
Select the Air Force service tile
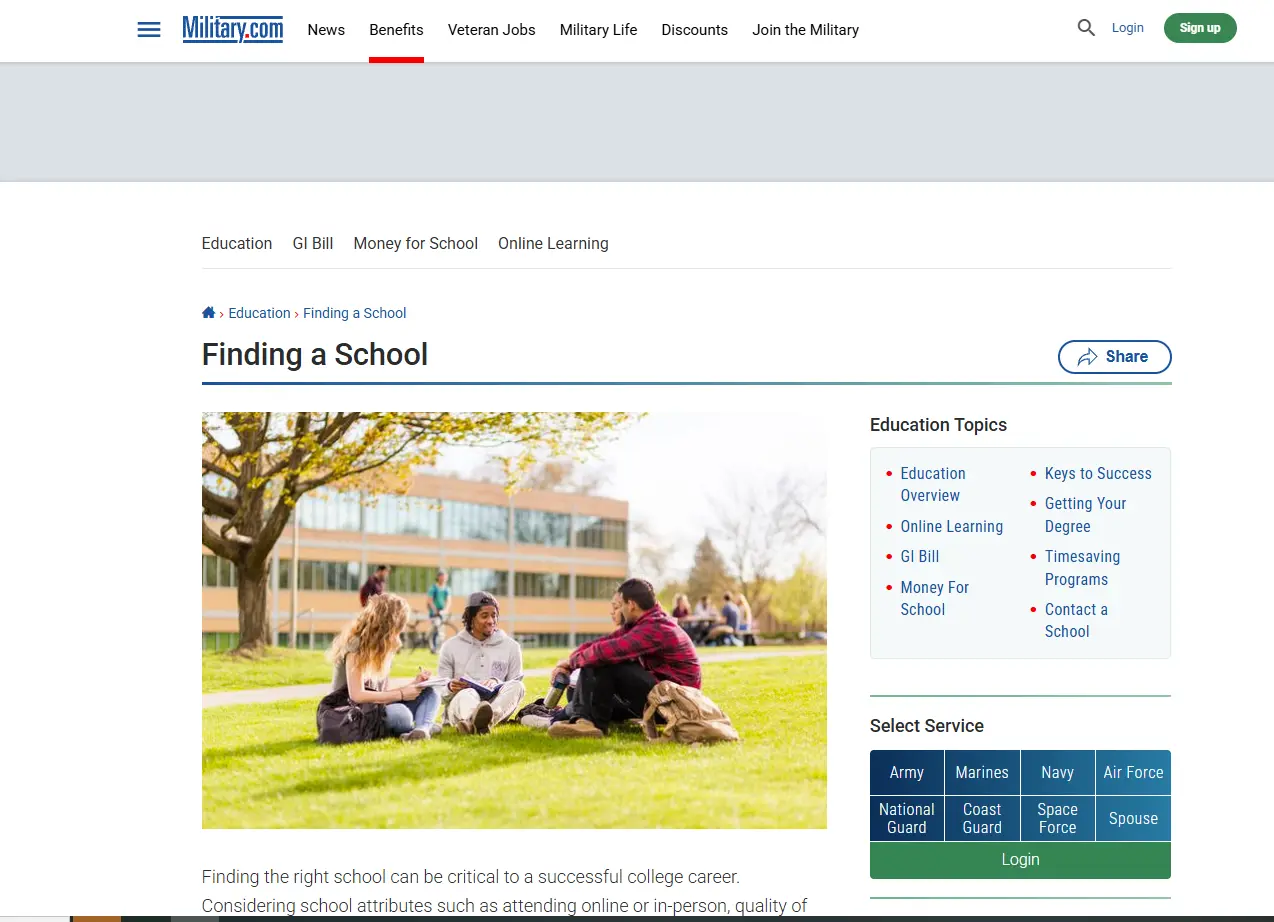1133,772
